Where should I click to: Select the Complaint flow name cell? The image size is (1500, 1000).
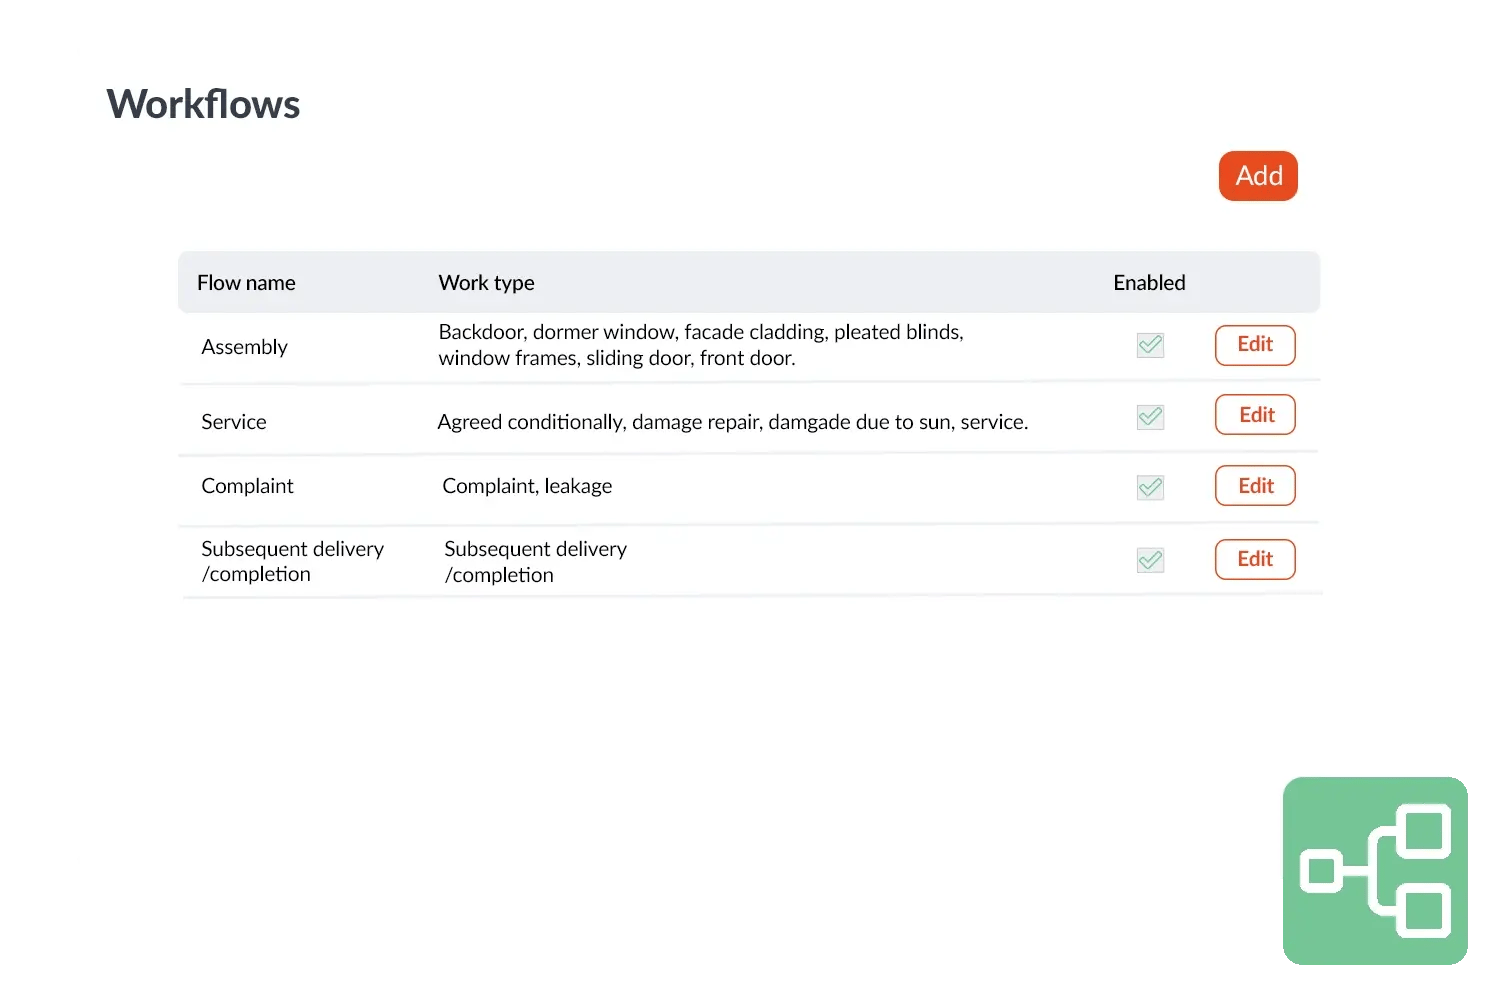tap(247, 486)
